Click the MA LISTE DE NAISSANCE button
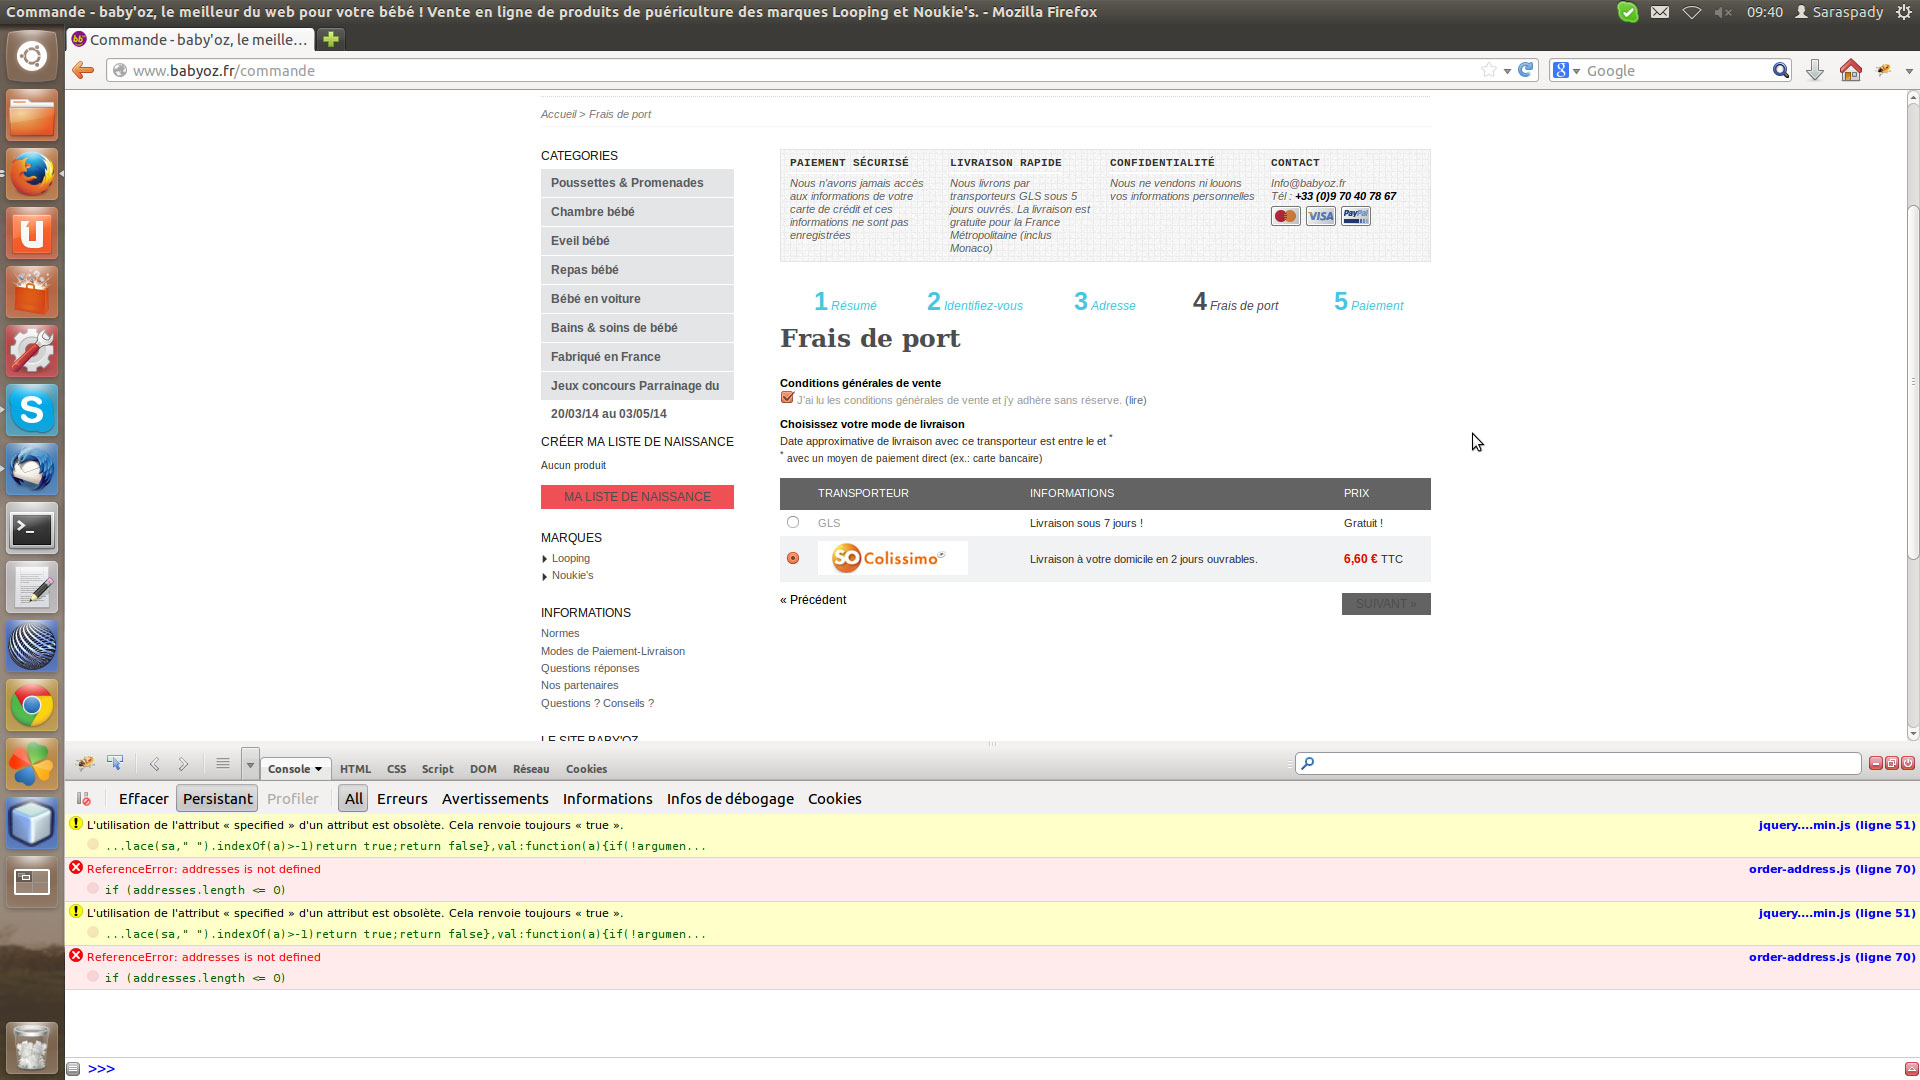The width and height of the screenshot is (1920, 1080). pos(637,497)
